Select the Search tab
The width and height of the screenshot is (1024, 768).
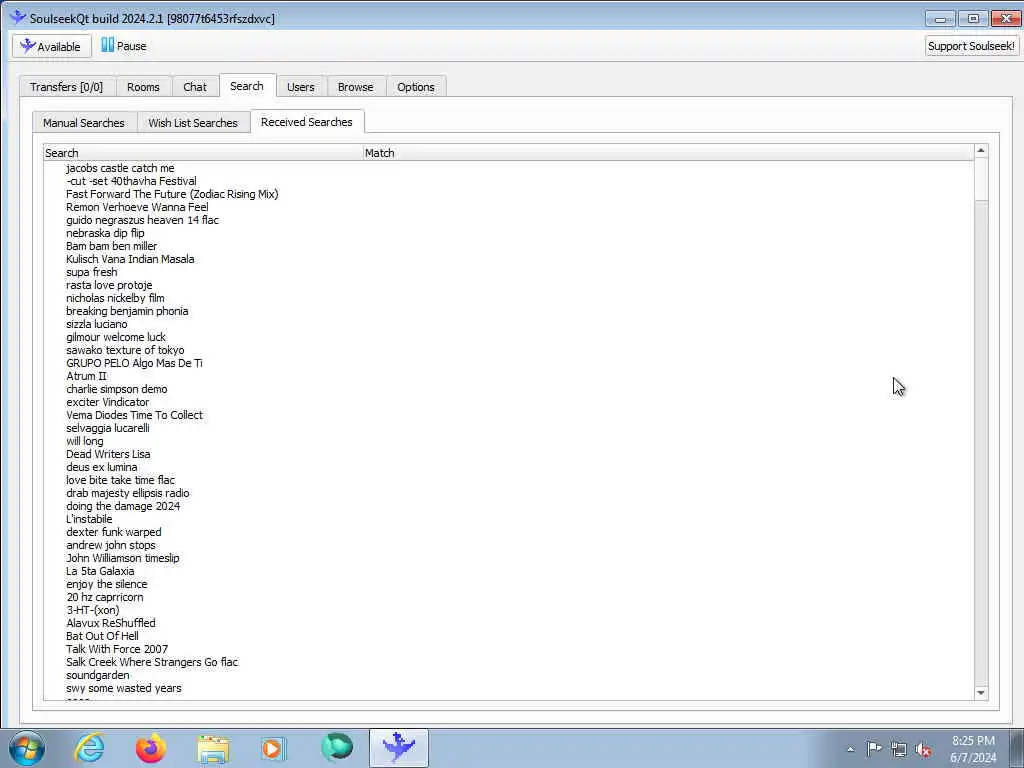click(247, 86)
